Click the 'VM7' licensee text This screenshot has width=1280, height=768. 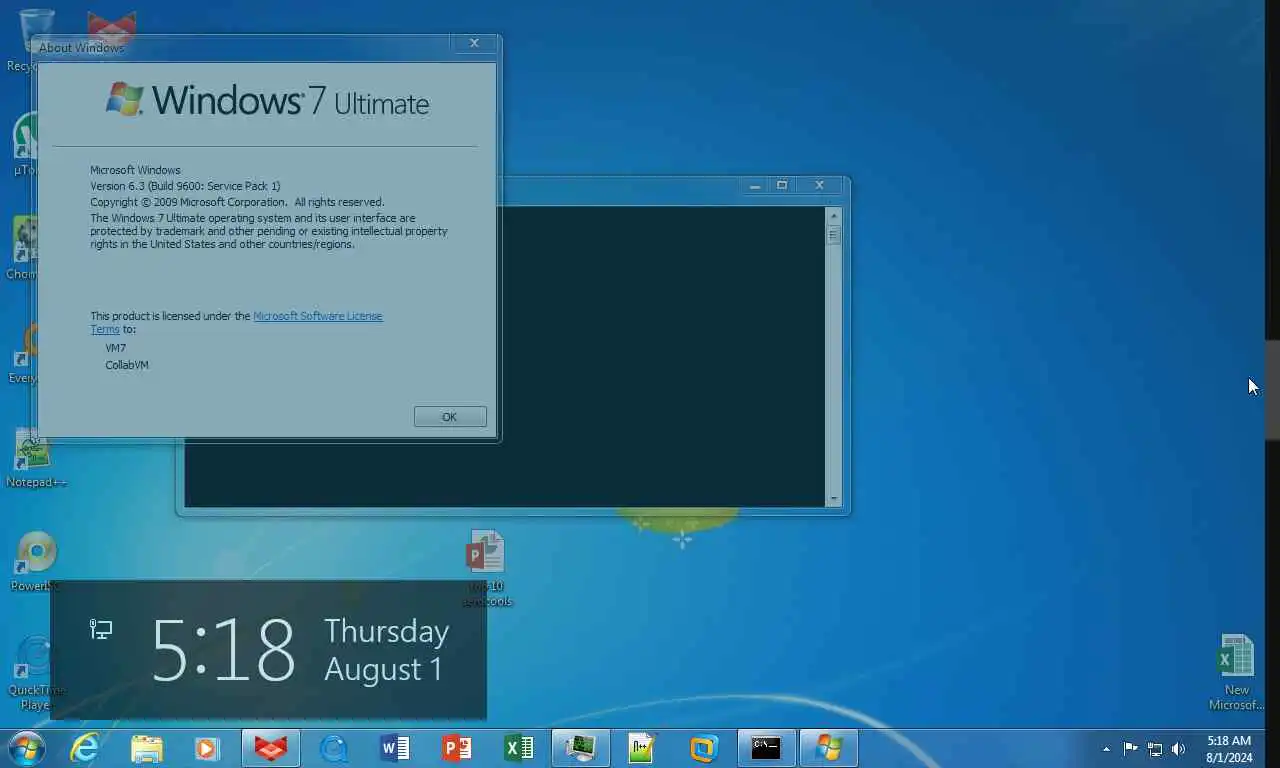pos(116,348)
